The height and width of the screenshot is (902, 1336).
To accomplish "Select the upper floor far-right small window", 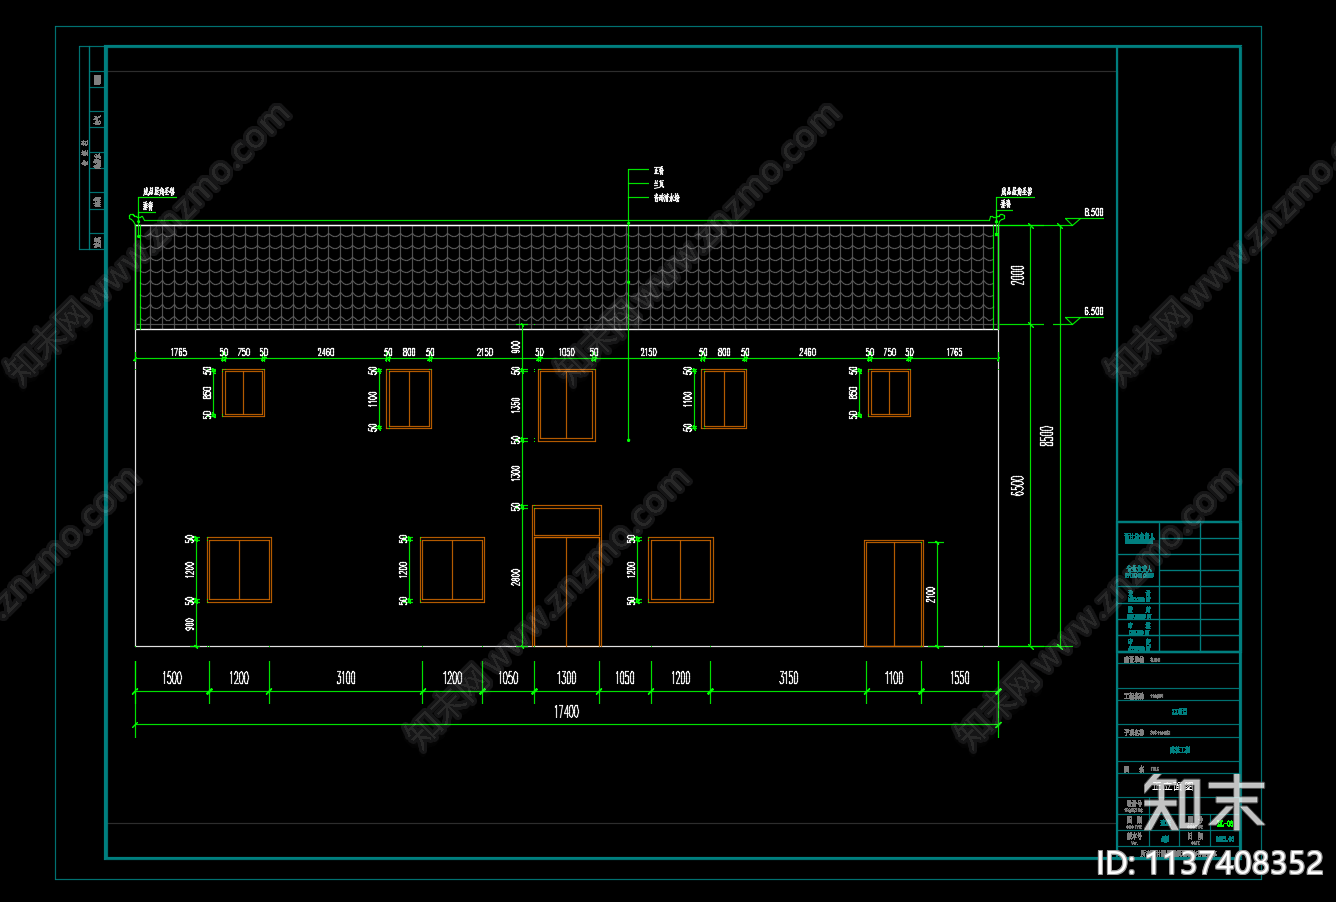I will point(889,393).
